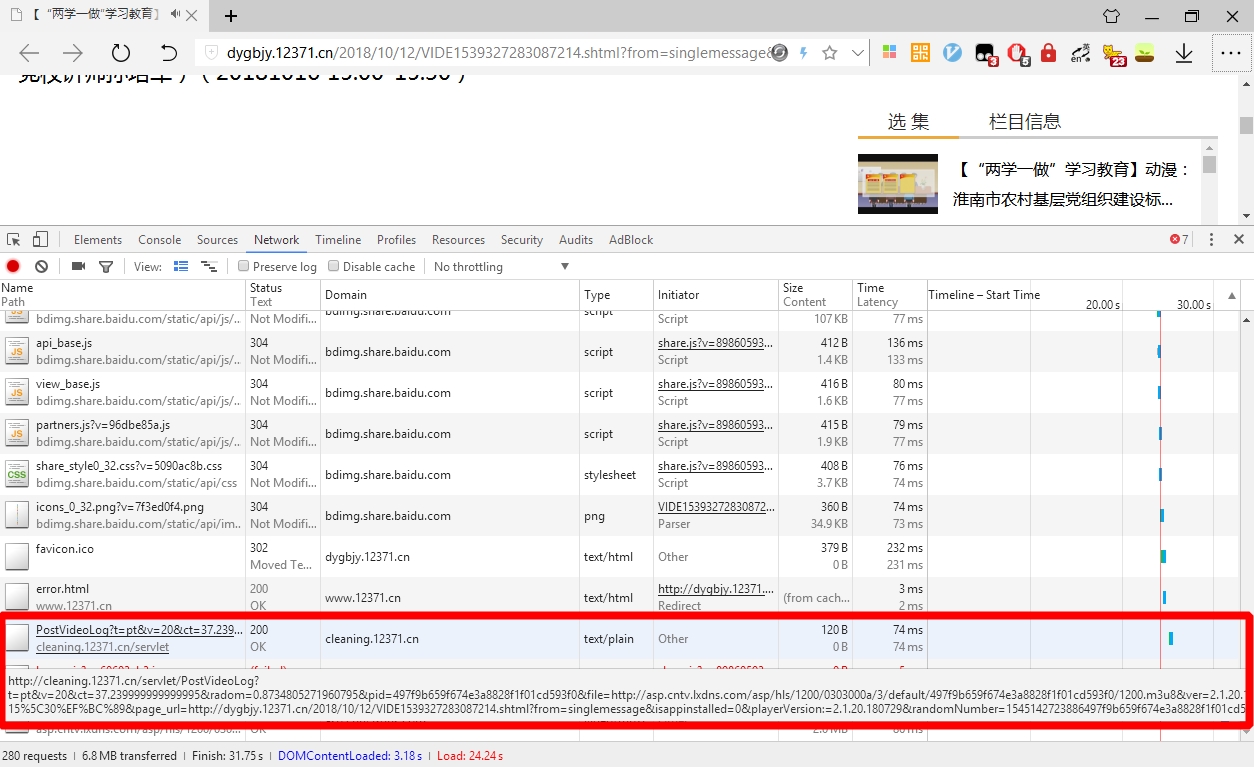Sort by Size column header

click(x=815, y=295)
